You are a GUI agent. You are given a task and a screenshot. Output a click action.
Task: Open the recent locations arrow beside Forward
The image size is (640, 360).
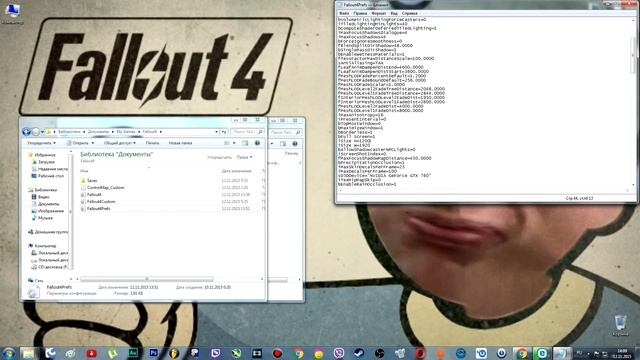[42, 132]
